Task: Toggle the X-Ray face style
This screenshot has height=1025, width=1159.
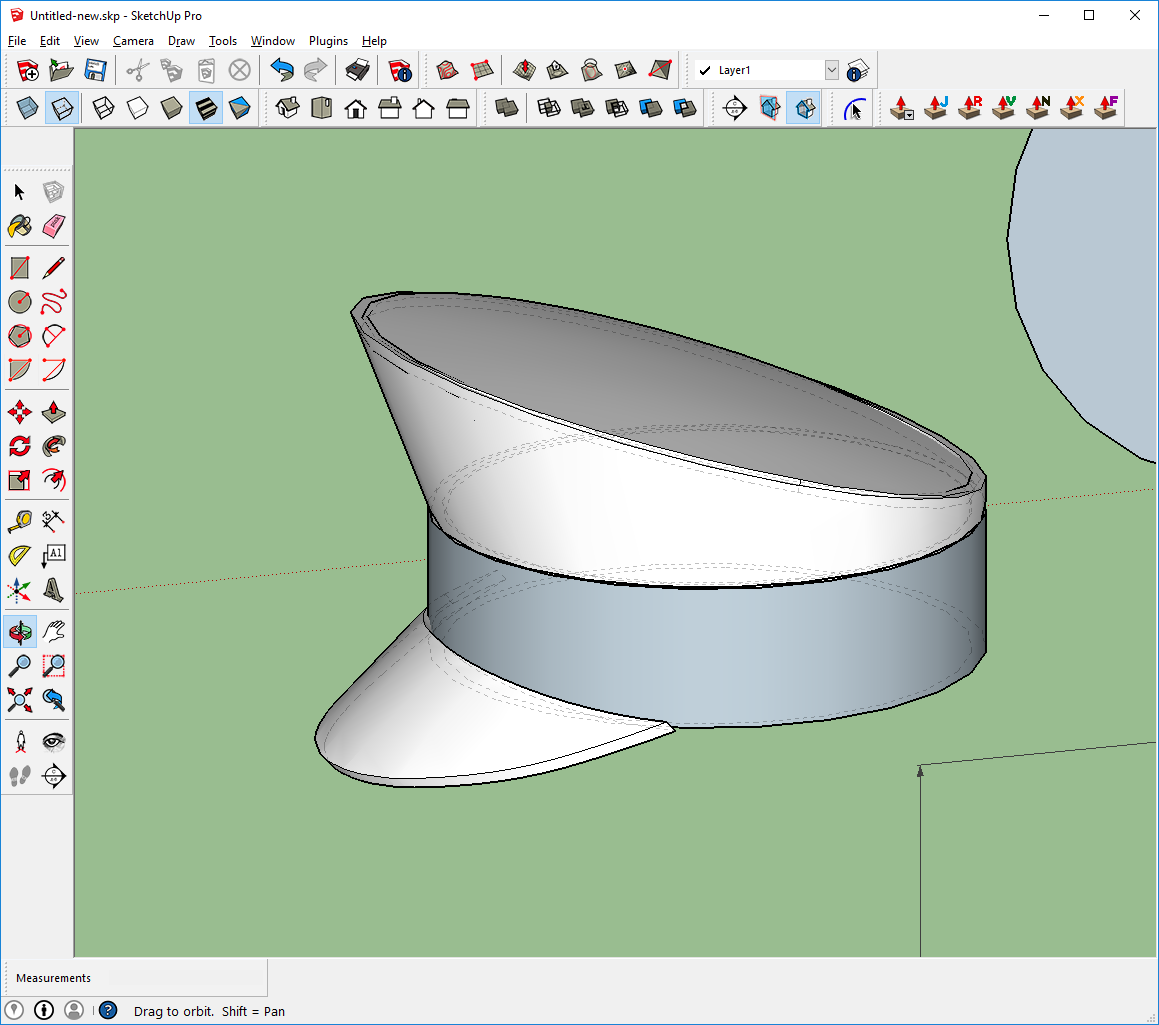Action: (27, 107)
